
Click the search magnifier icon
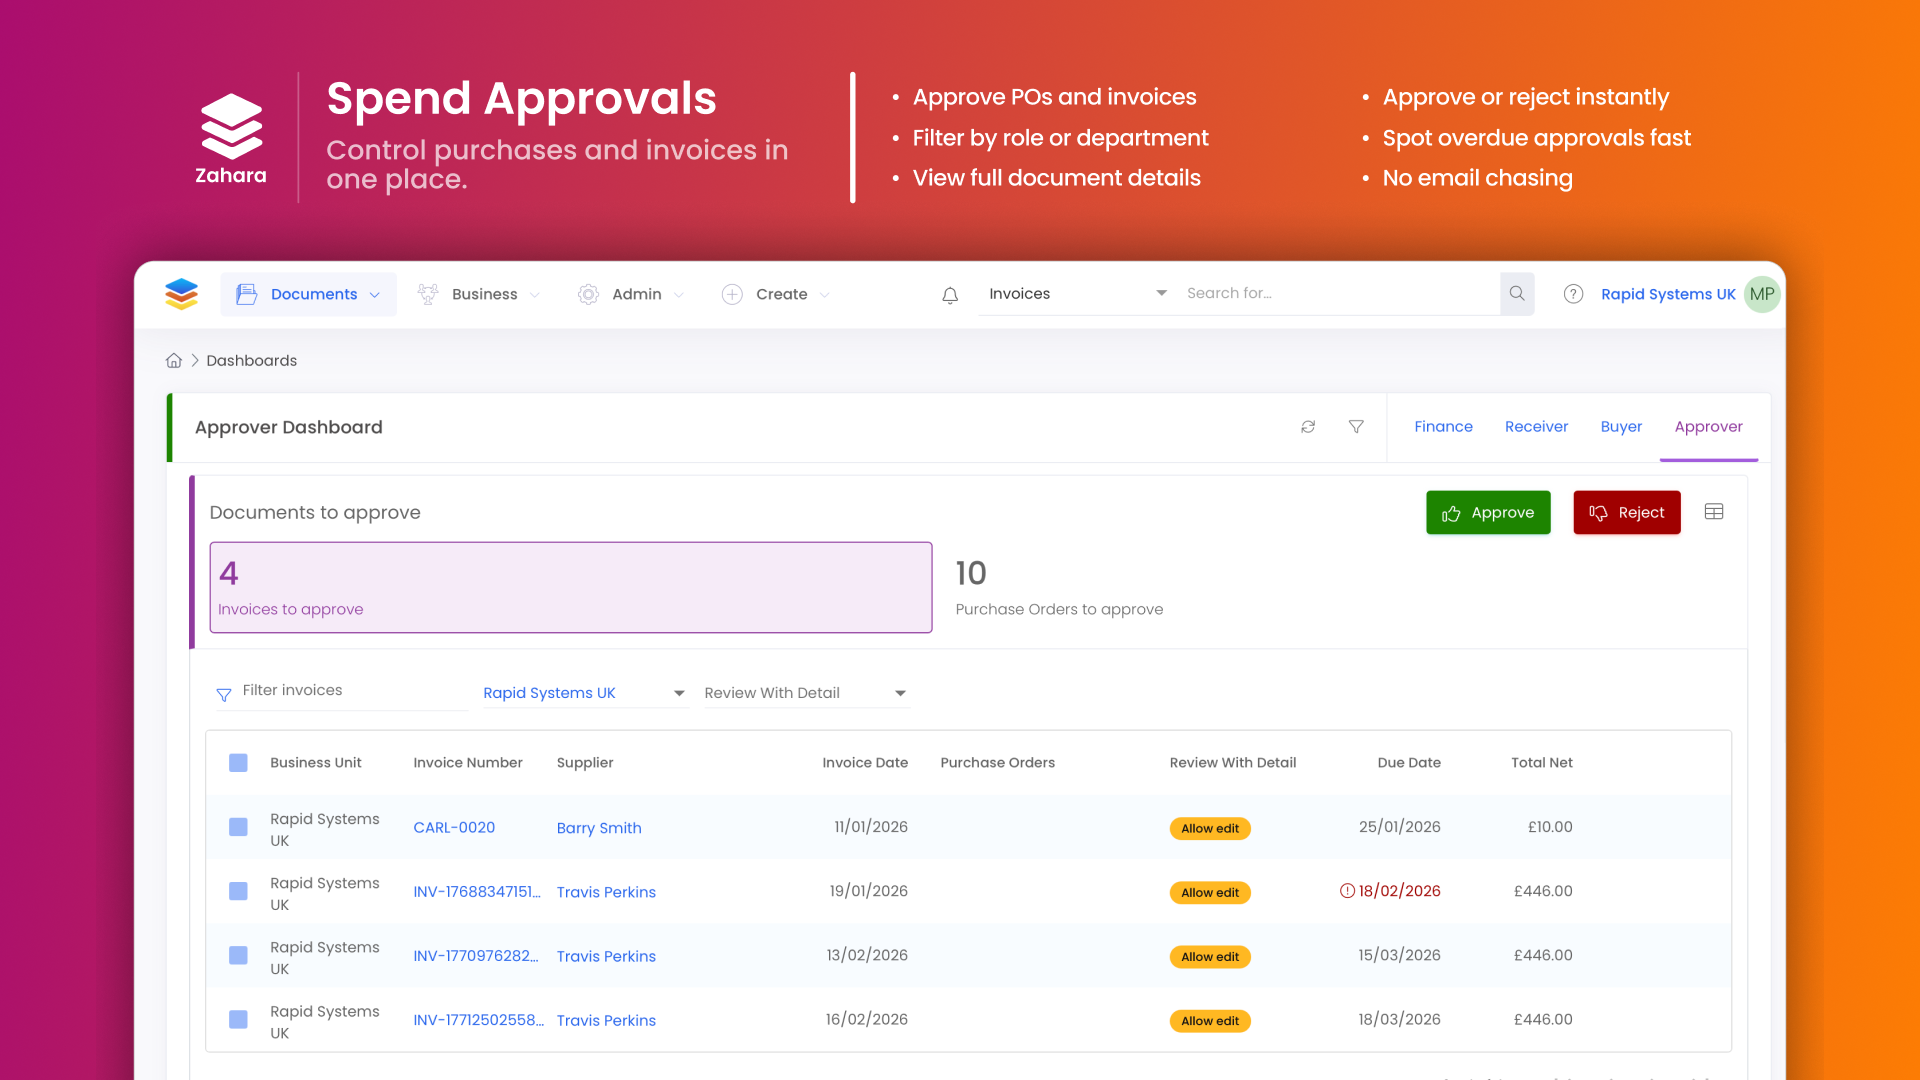1517,294
